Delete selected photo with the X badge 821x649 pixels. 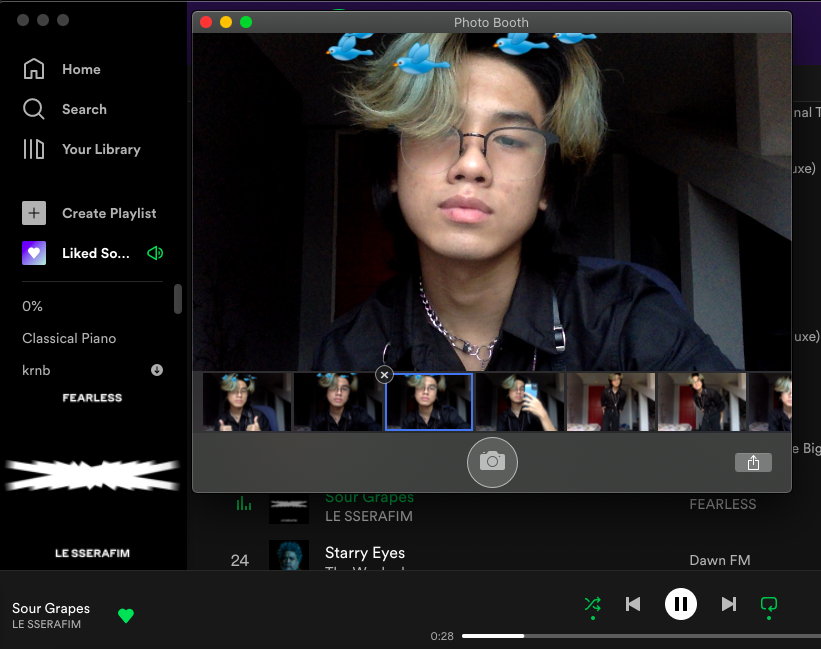pyautogui.click(x=384, y=375)
